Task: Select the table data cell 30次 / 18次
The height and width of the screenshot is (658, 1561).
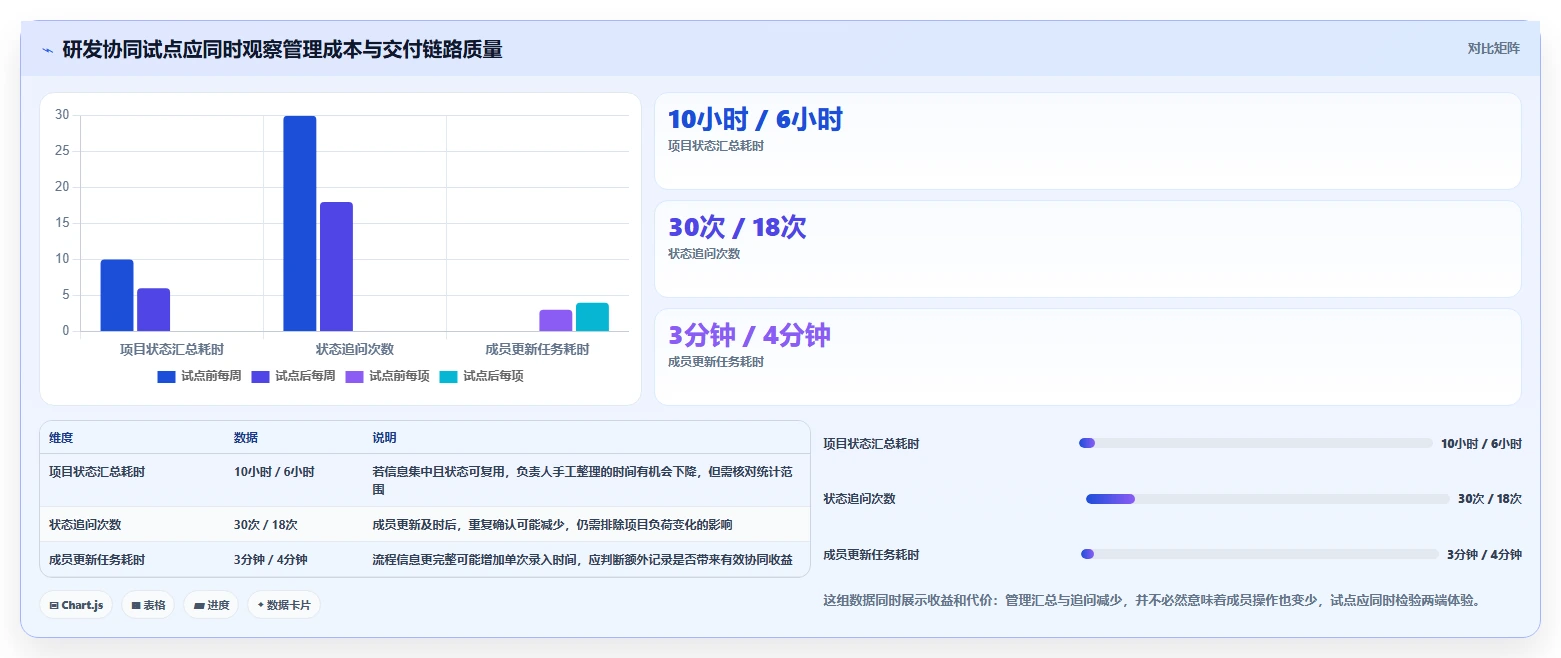Action: pyautogui.click(x=266, y=524)
